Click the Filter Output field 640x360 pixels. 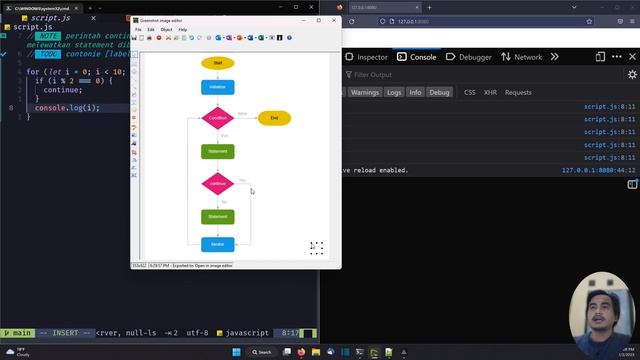pos(484,75)
